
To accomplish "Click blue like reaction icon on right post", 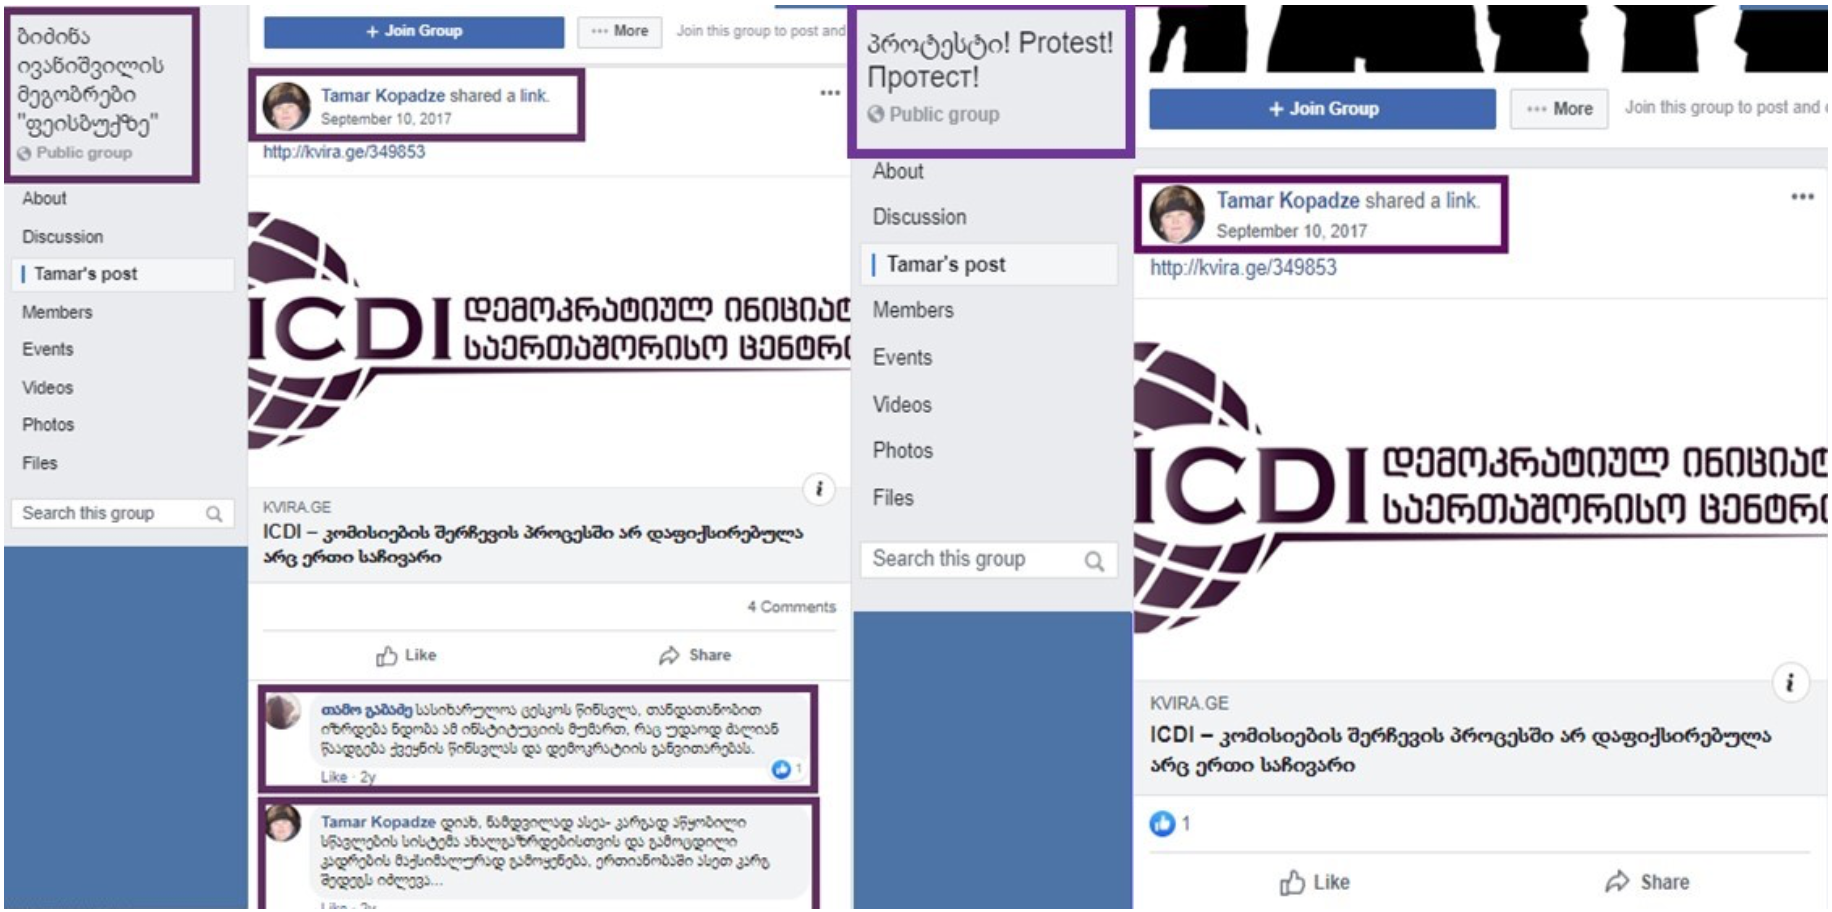I will tap(1162, 823).
